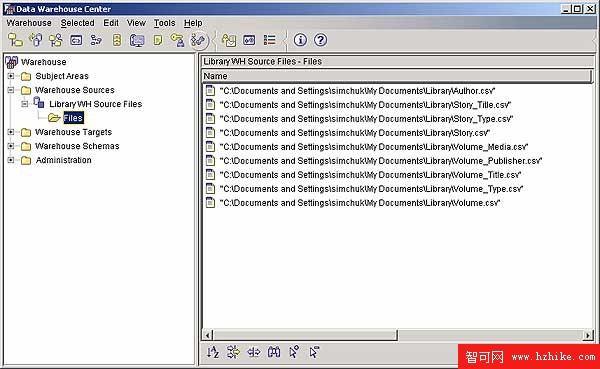
Task: Click the horizontal scrollbar thumb in the file list
Action: click(305, 335)
